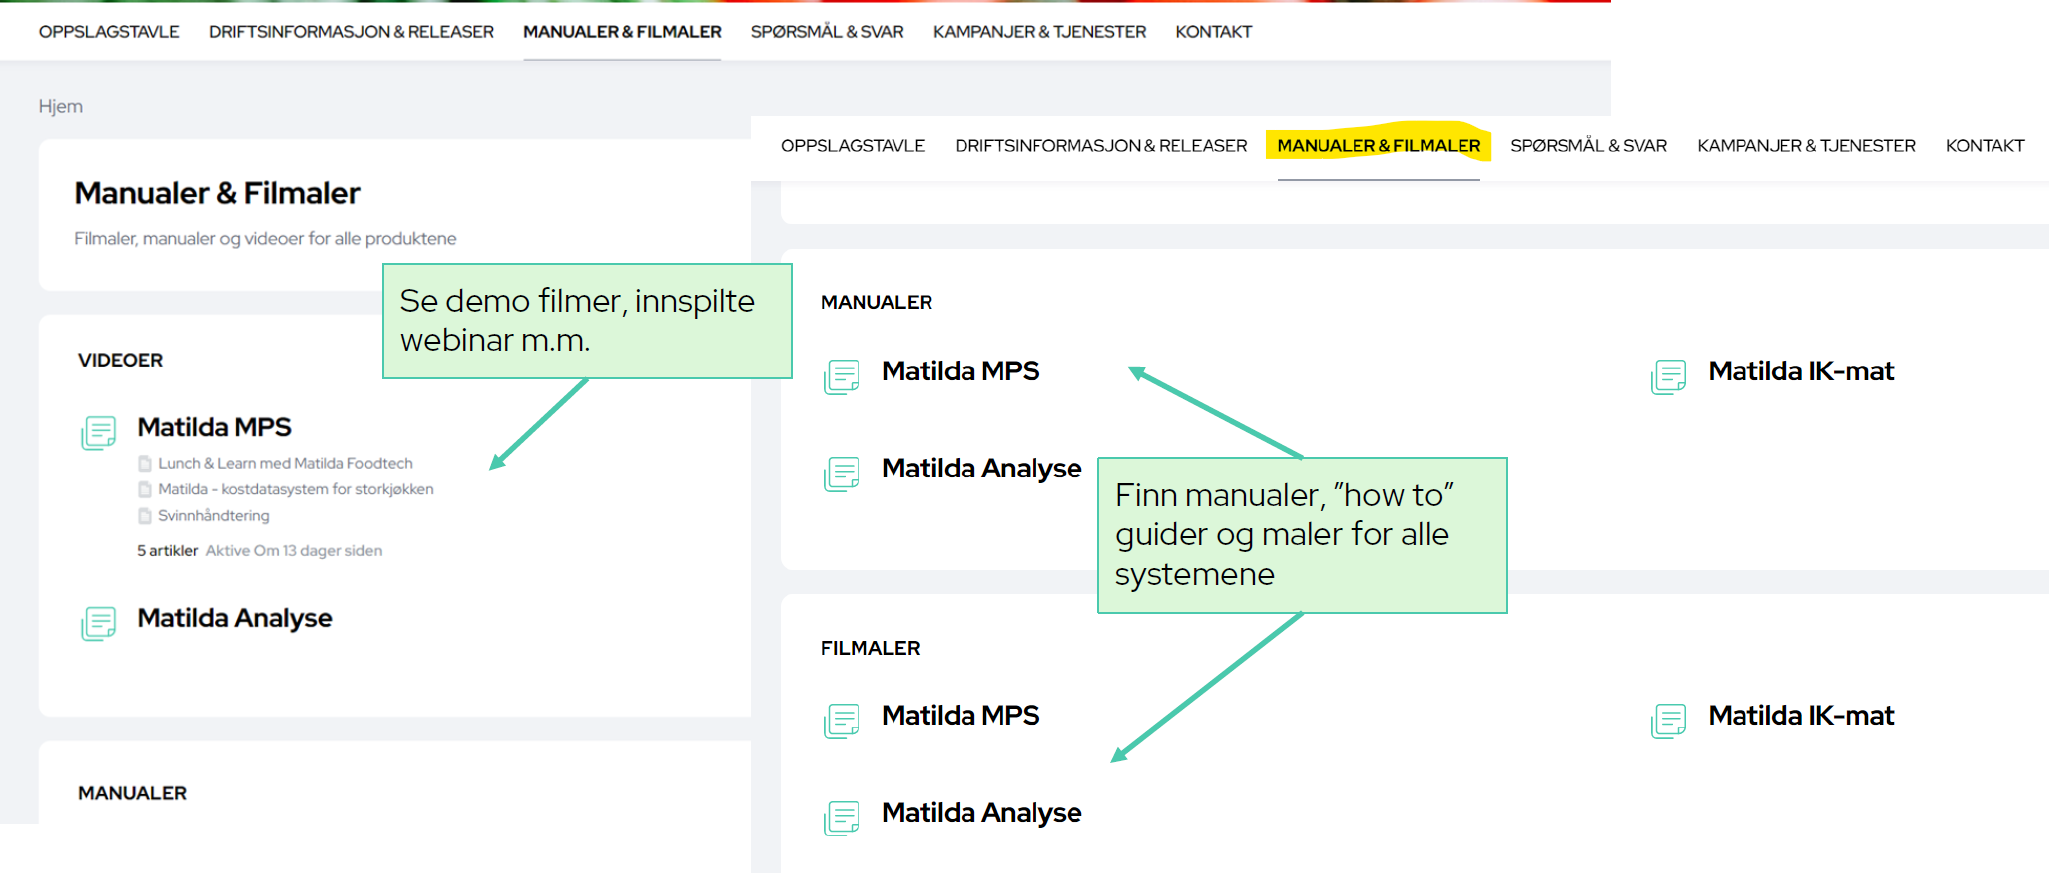Click subtitle 'Filmaler, manualer og videoer for alle produktene'
Screen dimensions: 2049x876
click(x=265, y=238)
